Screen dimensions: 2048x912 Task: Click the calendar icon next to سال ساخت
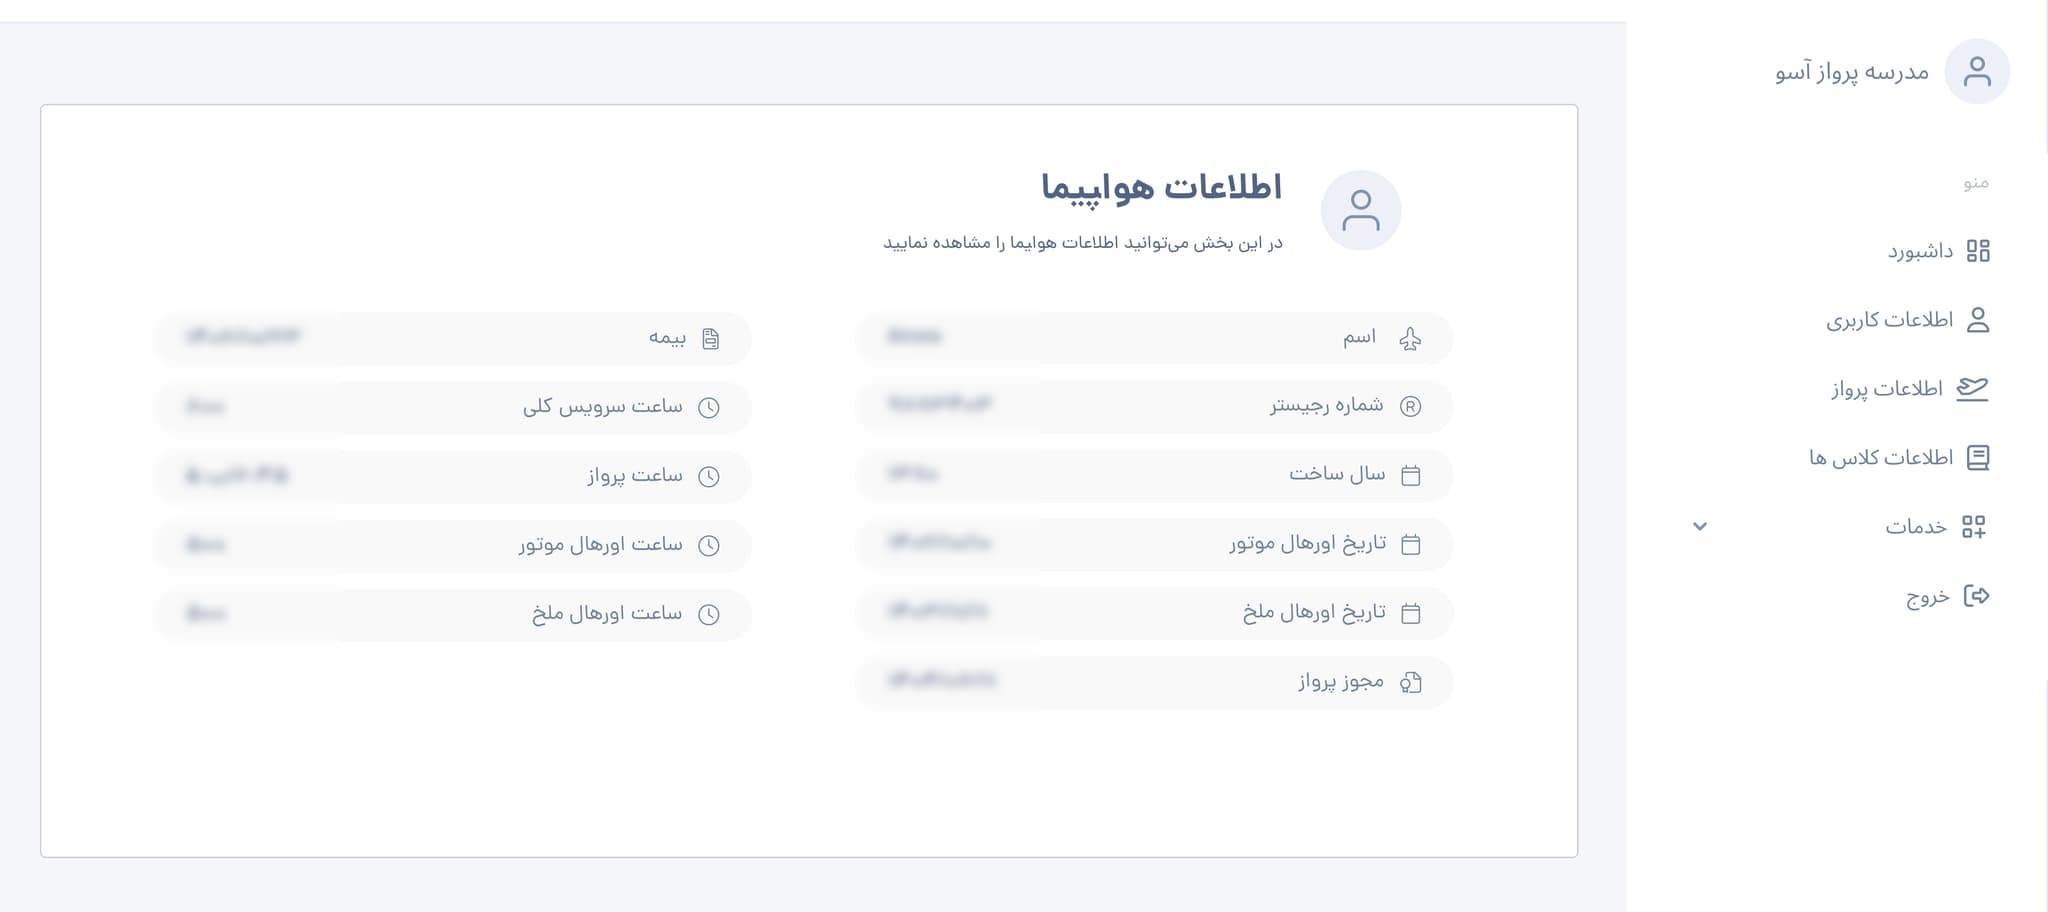[x=1411, y=476]
